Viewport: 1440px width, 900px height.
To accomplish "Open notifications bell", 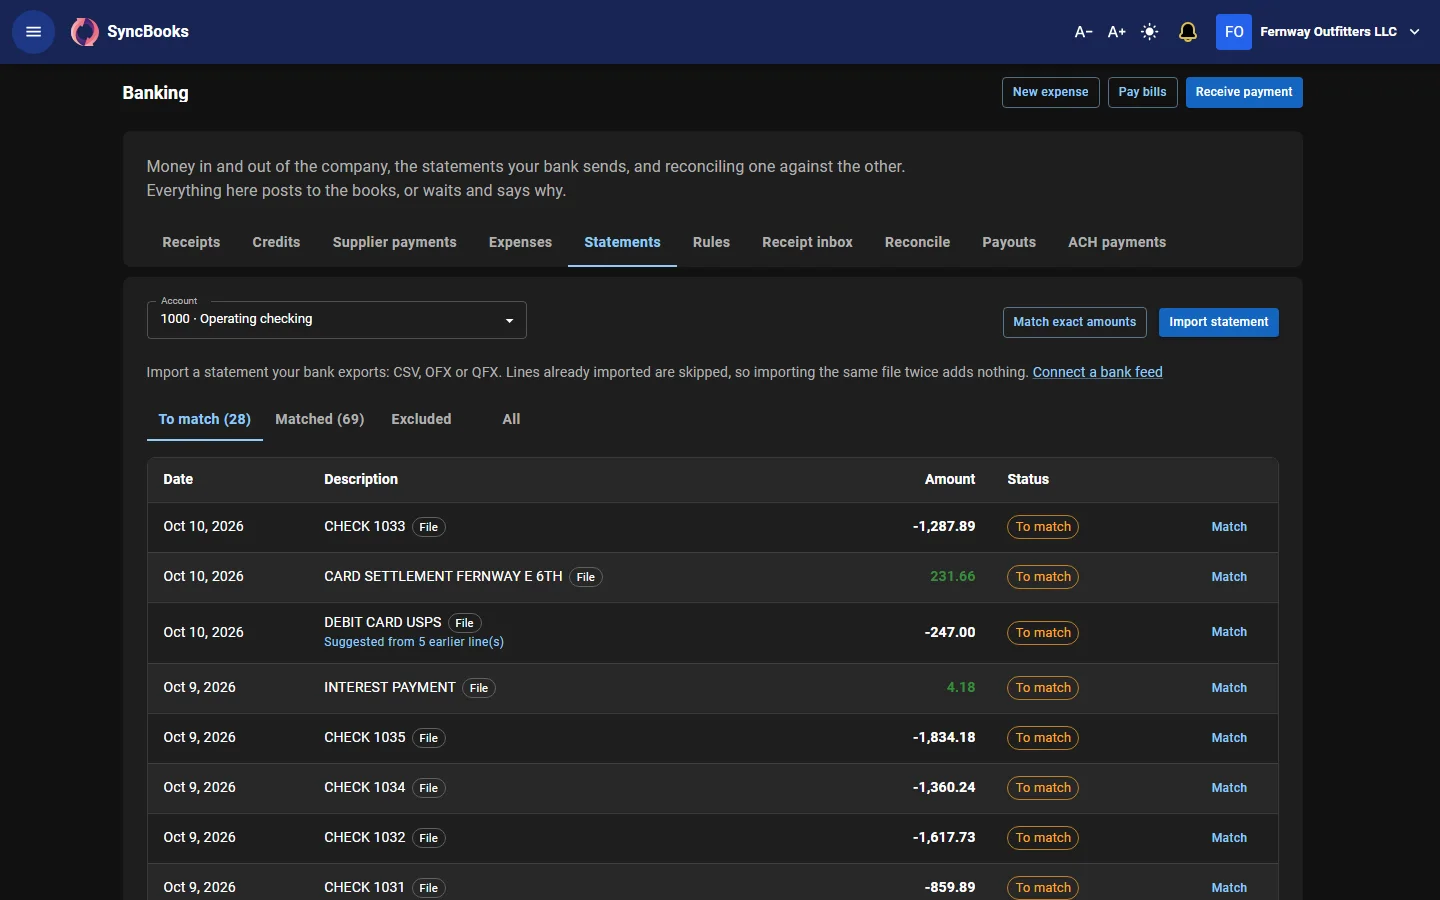I will 1188,32.
